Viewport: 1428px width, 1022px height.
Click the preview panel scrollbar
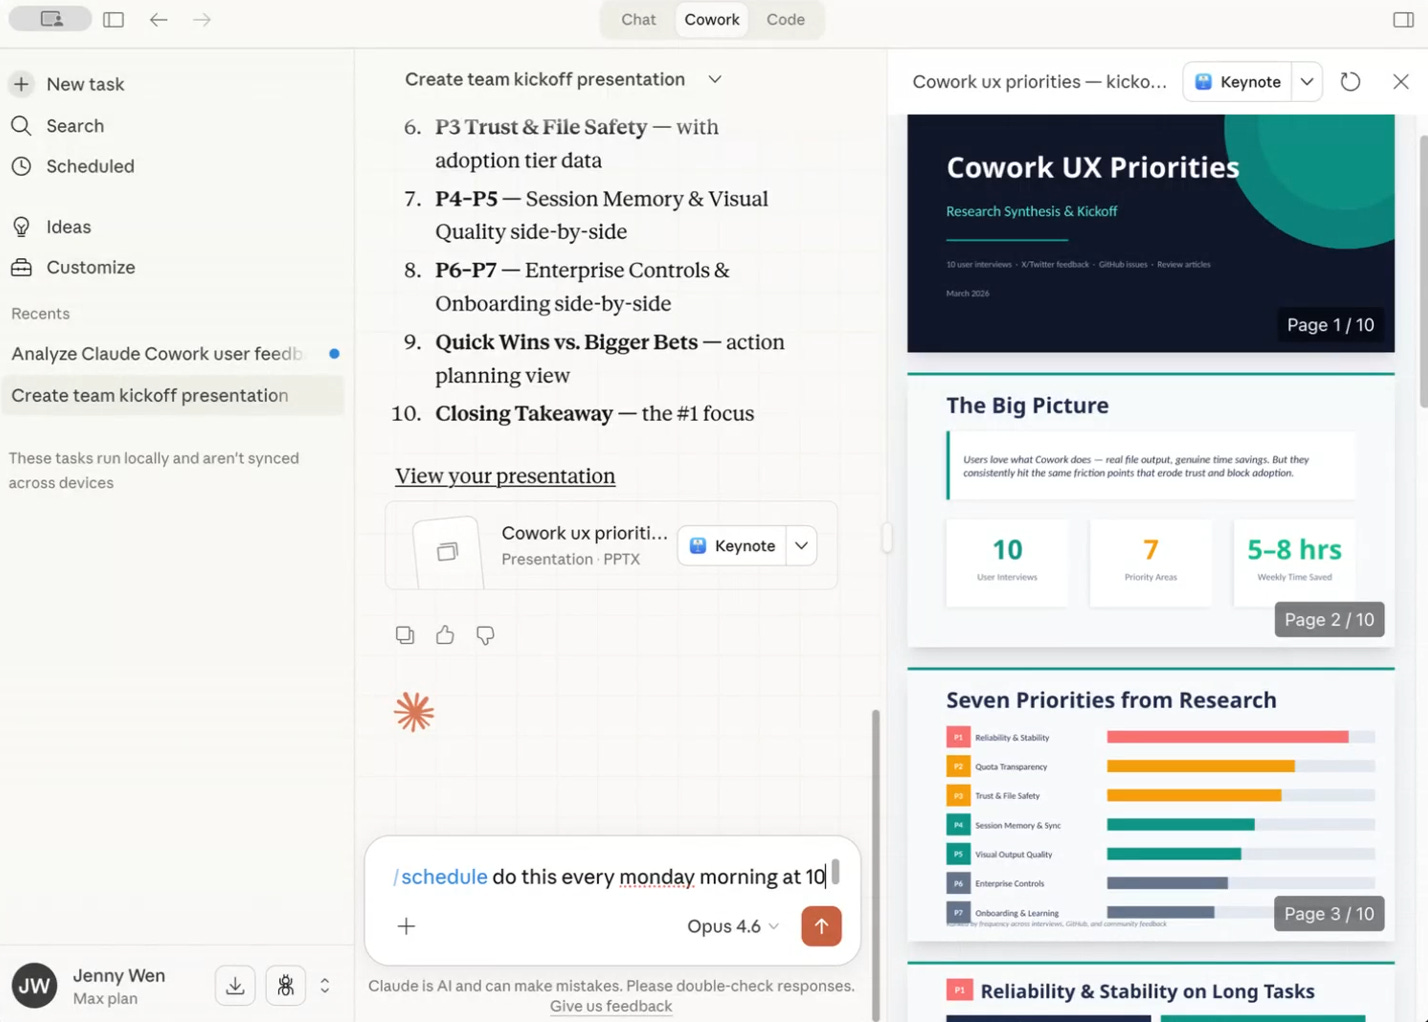[x=1423, y=270]
